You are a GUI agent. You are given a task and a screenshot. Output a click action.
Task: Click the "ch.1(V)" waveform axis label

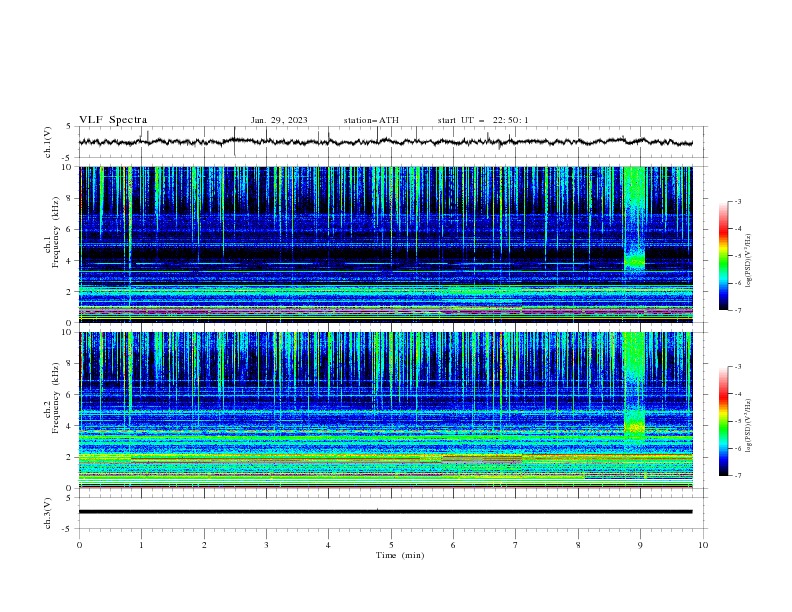pyautogui.click(x=48, y=142)
